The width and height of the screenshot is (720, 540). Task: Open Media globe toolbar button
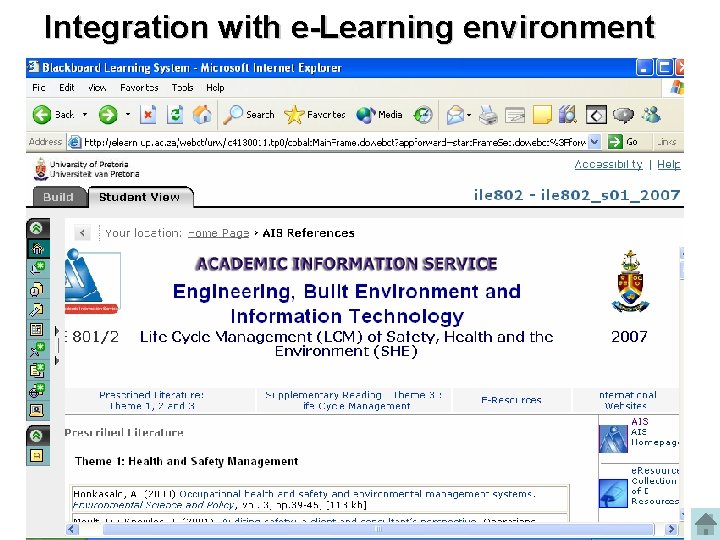click(379, 114)
